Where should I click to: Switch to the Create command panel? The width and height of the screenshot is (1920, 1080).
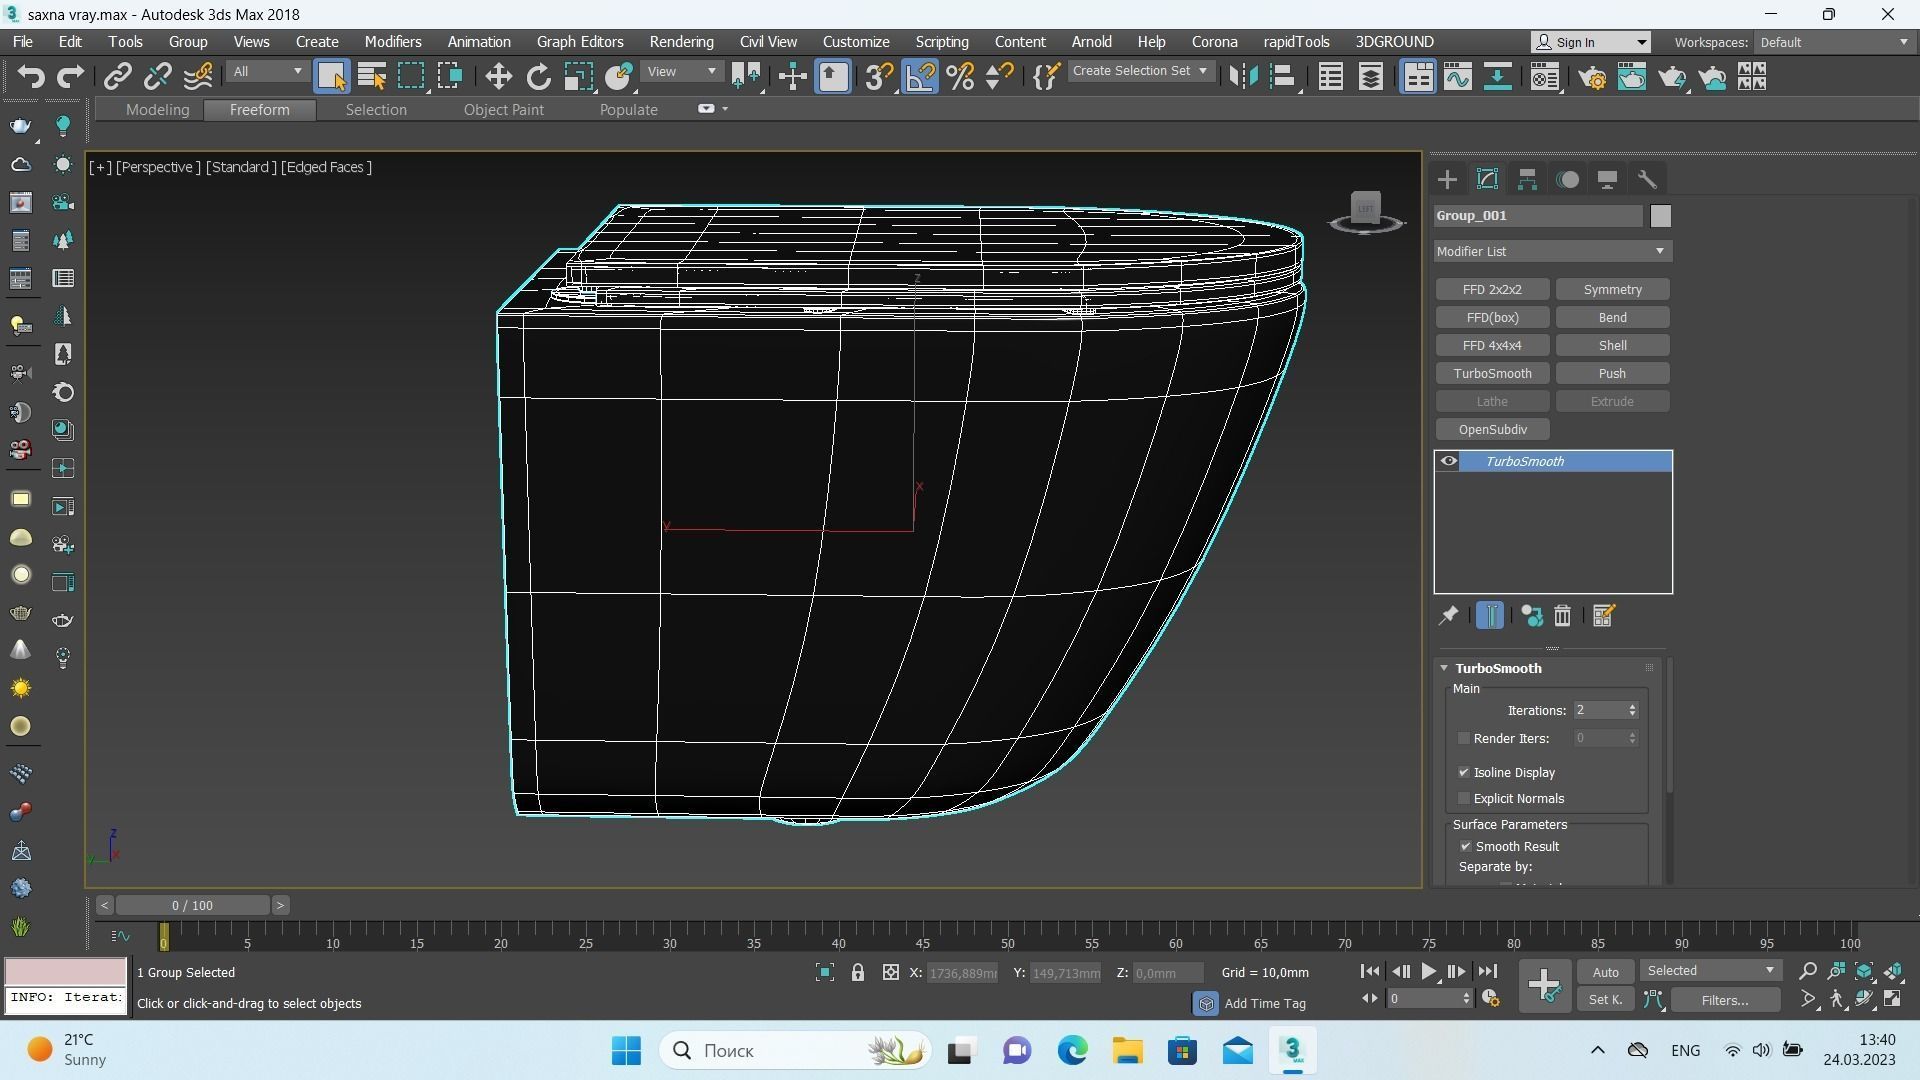coord(1447,180)
